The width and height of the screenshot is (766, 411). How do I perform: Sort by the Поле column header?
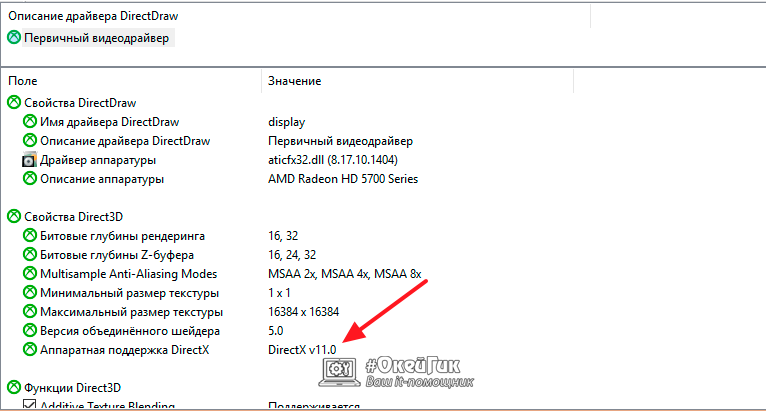pyautogui.click(x=23, y=81)
